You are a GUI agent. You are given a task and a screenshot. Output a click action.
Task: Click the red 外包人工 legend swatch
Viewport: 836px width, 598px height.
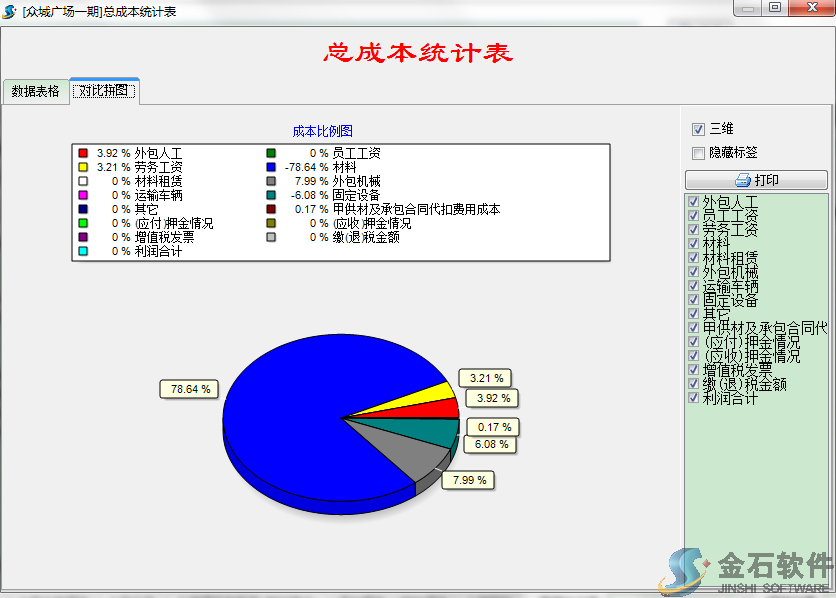[x=84, y=153]
